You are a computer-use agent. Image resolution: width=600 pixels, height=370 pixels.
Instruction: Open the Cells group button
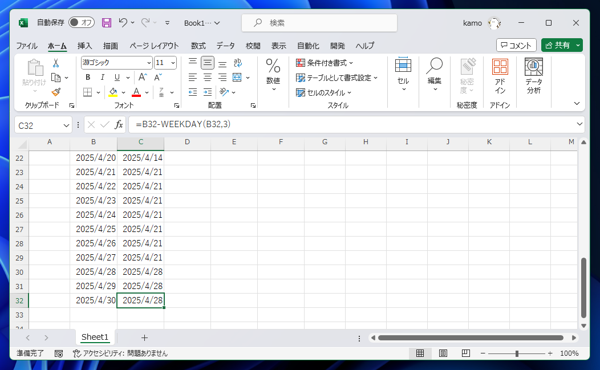403,75
